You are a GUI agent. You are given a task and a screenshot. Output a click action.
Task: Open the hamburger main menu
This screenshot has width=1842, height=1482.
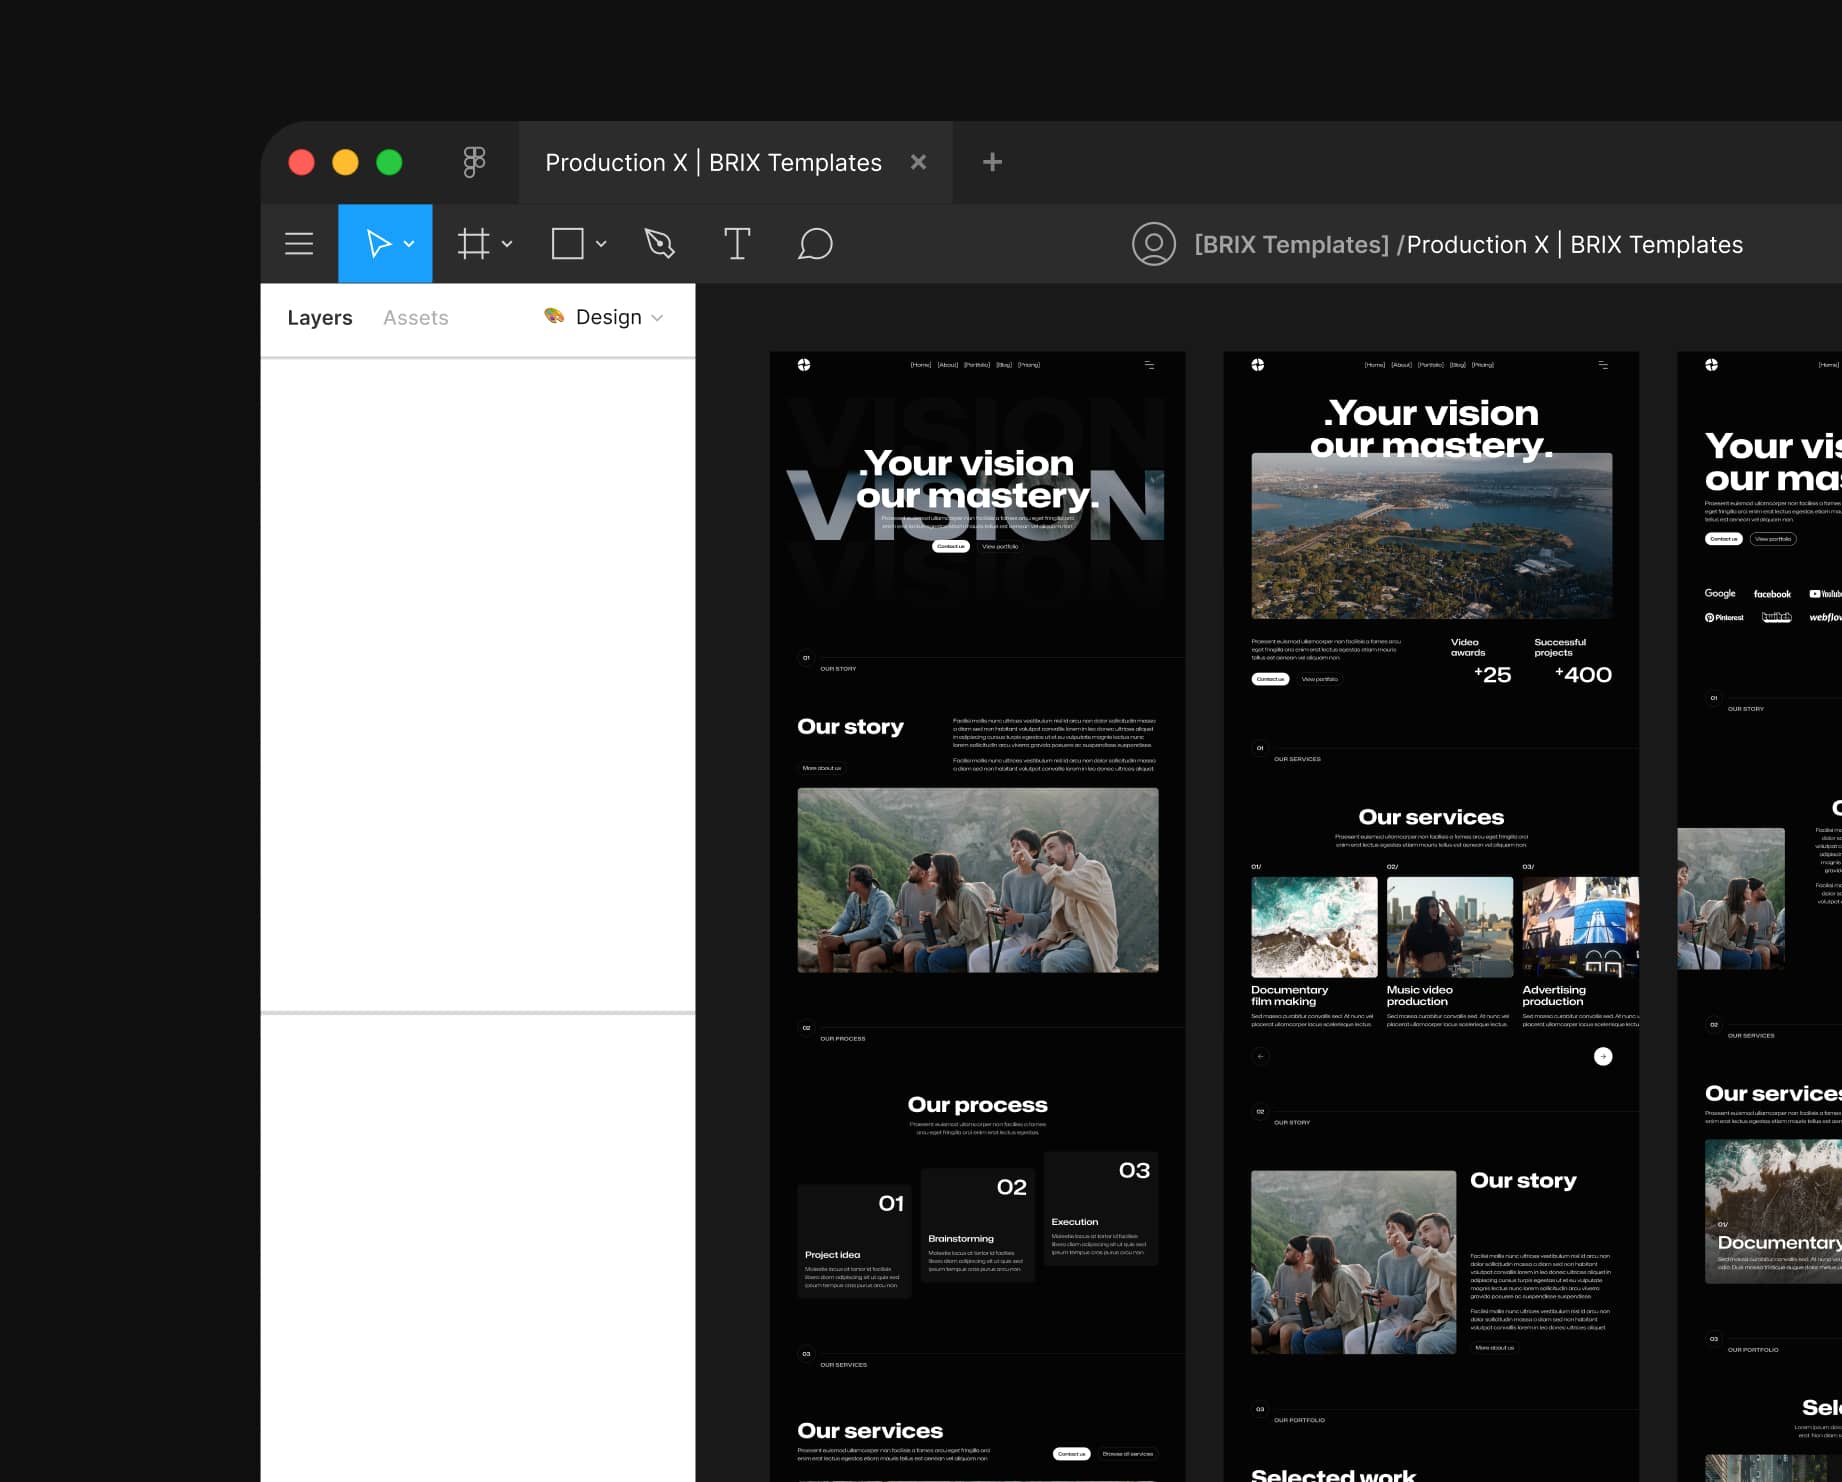tap(299, 244)
